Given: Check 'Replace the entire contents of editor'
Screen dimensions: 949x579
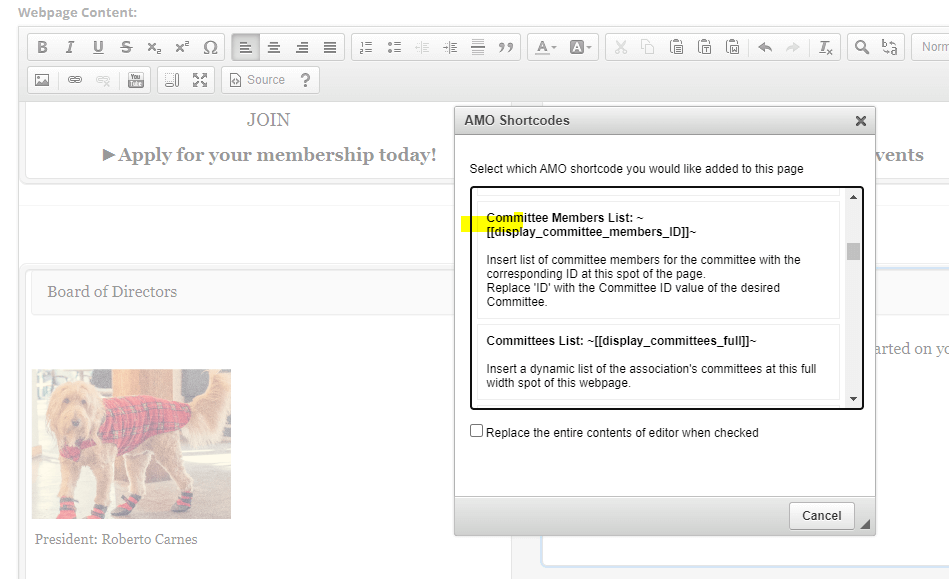Looking at the screenshot, I should click(477, 432).
